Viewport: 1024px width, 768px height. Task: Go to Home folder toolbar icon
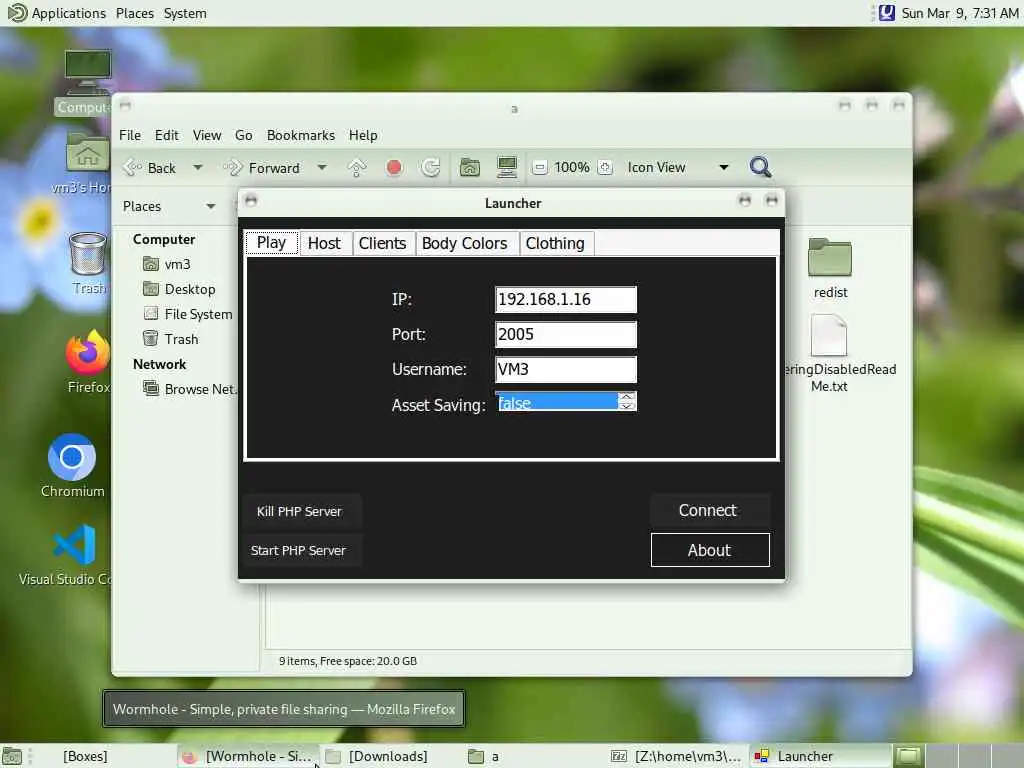470,167
